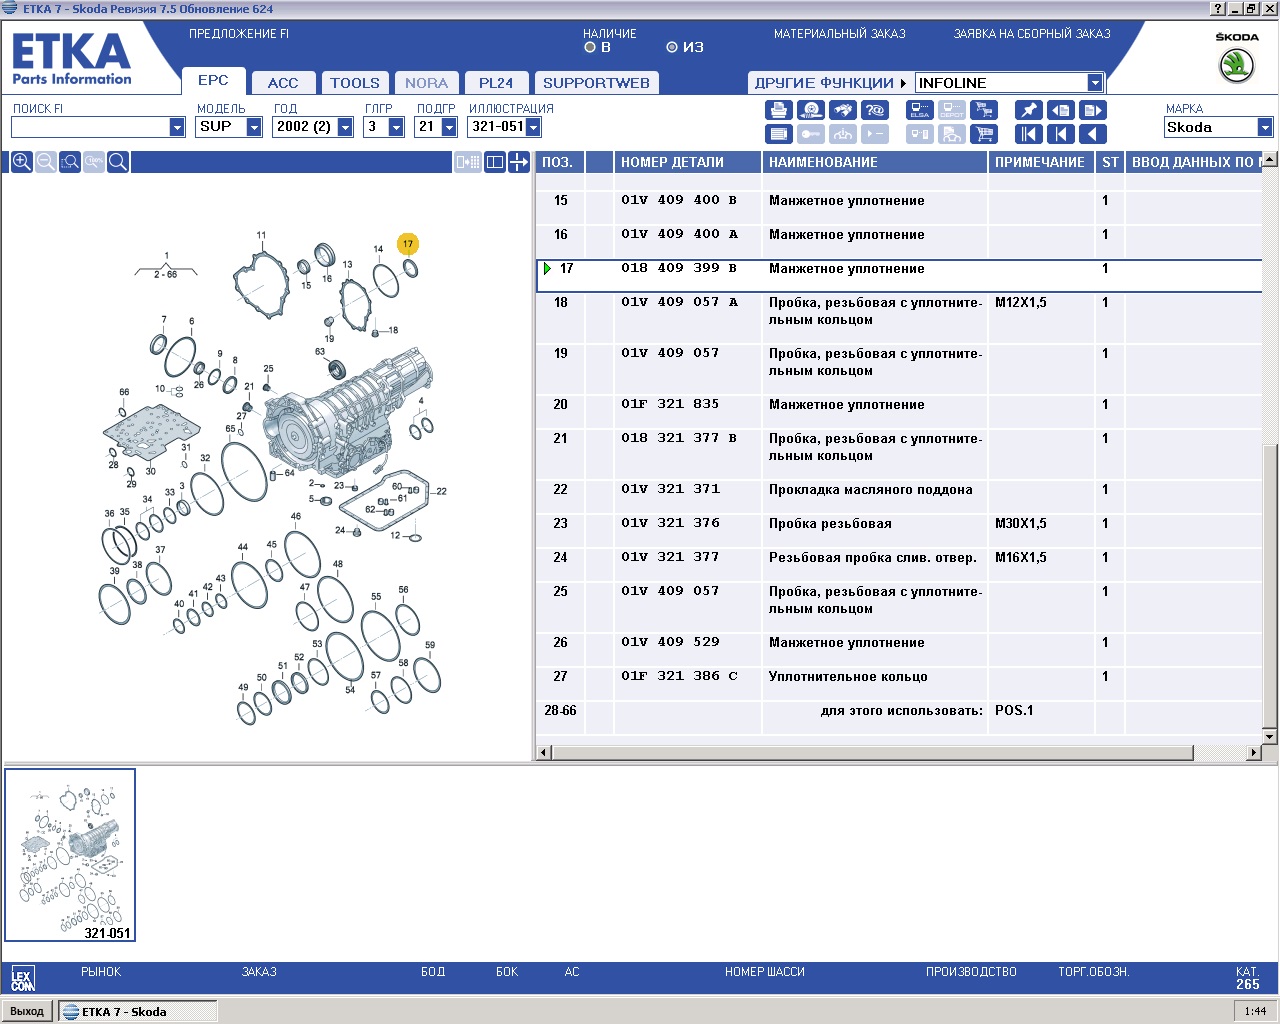Viewport: 1280px width, 1024px height.
Task: Switch to the PL24 tab
Action: pos(496,83)
